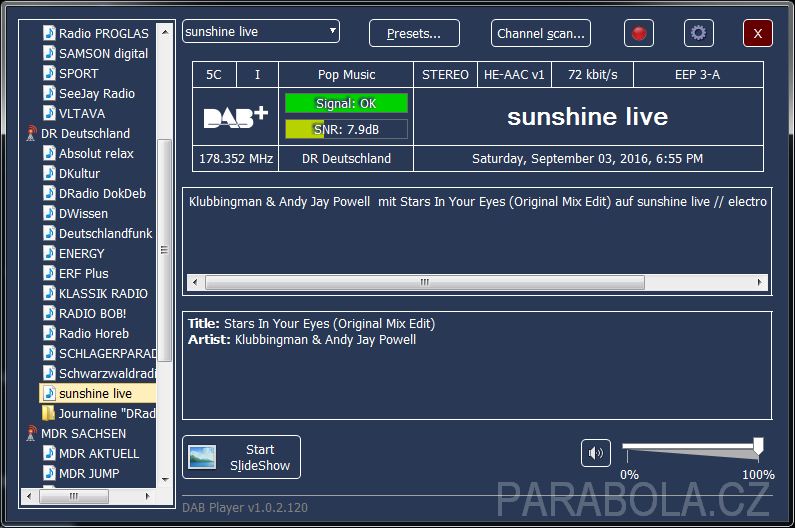Click the station list scroll up arrow
Image resolution: width=796 pixels, height=528 pixels.
coord(165,31)
